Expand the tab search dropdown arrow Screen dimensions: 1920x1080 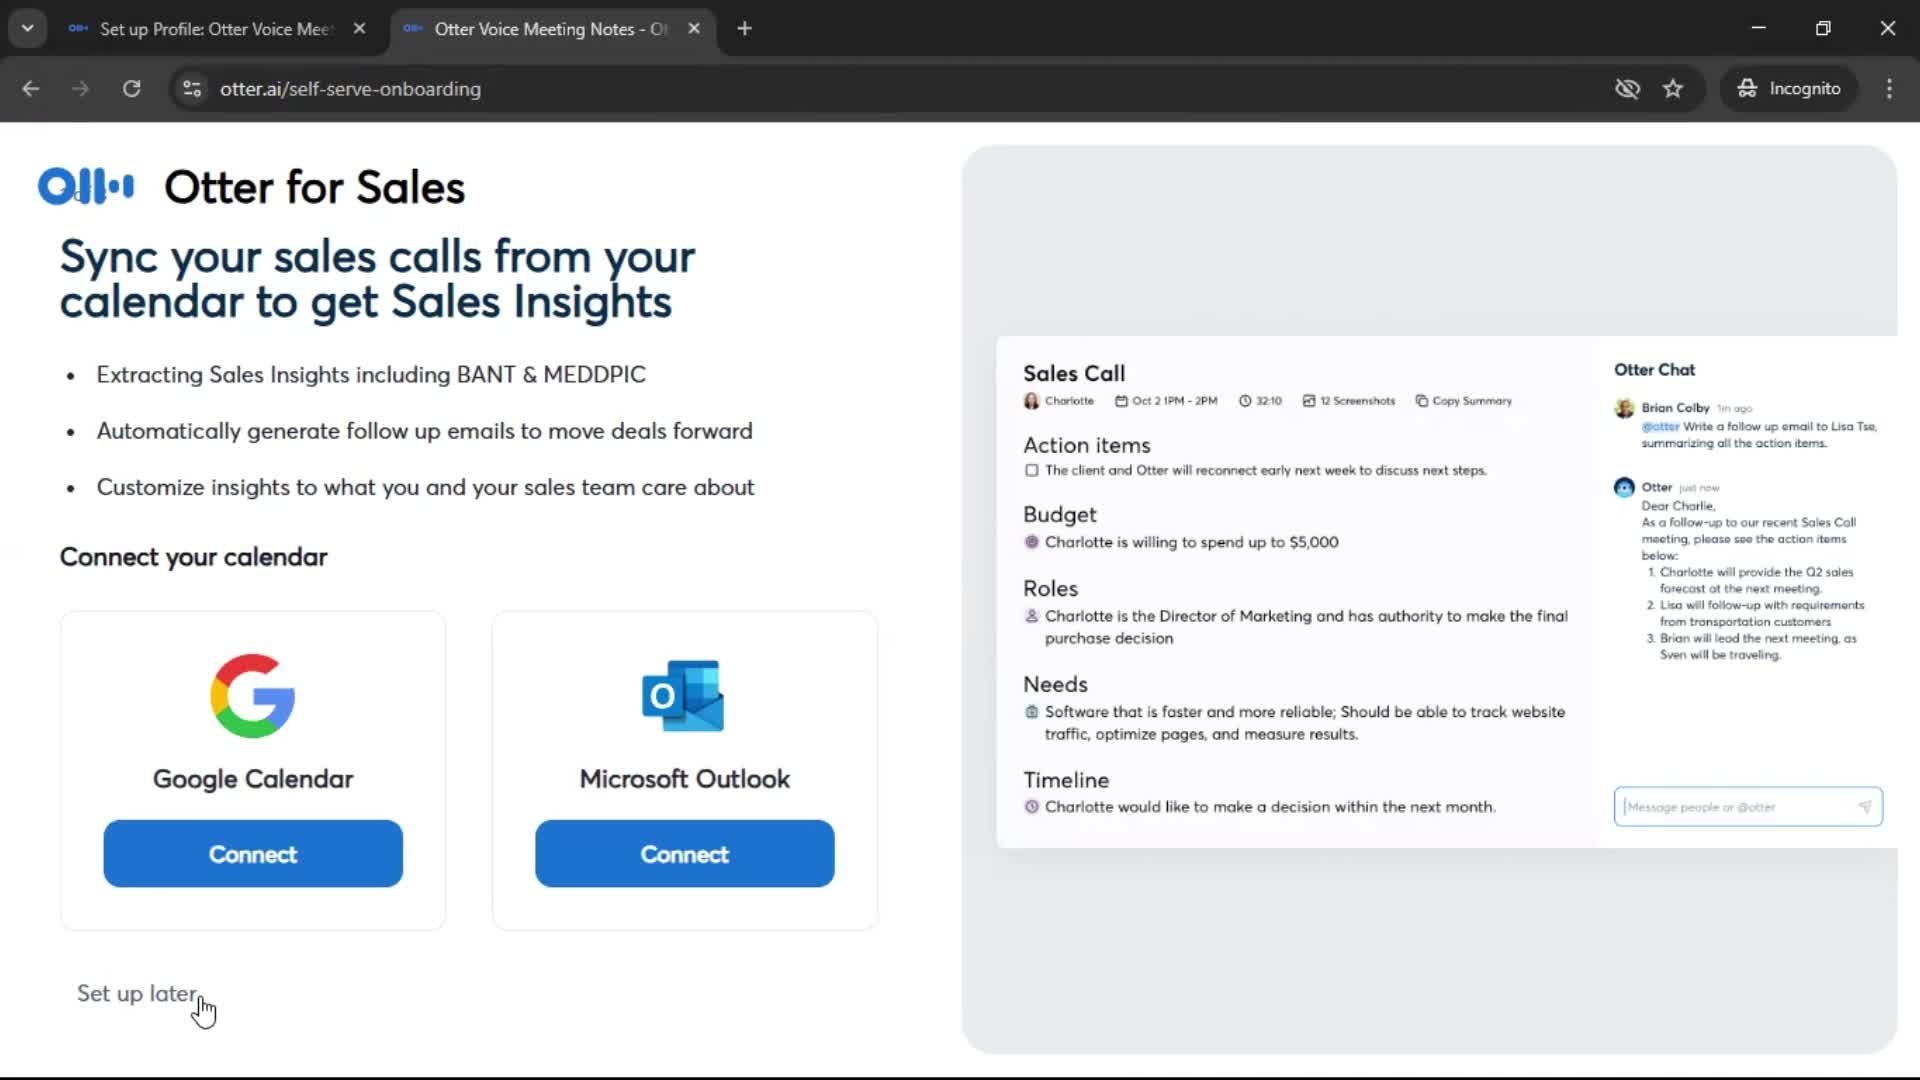point(27,28)
